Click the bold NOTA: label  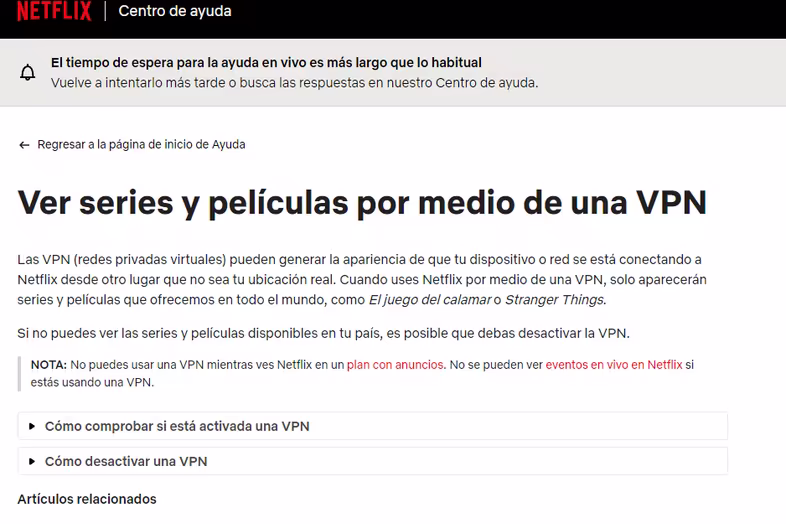point(49,365)
